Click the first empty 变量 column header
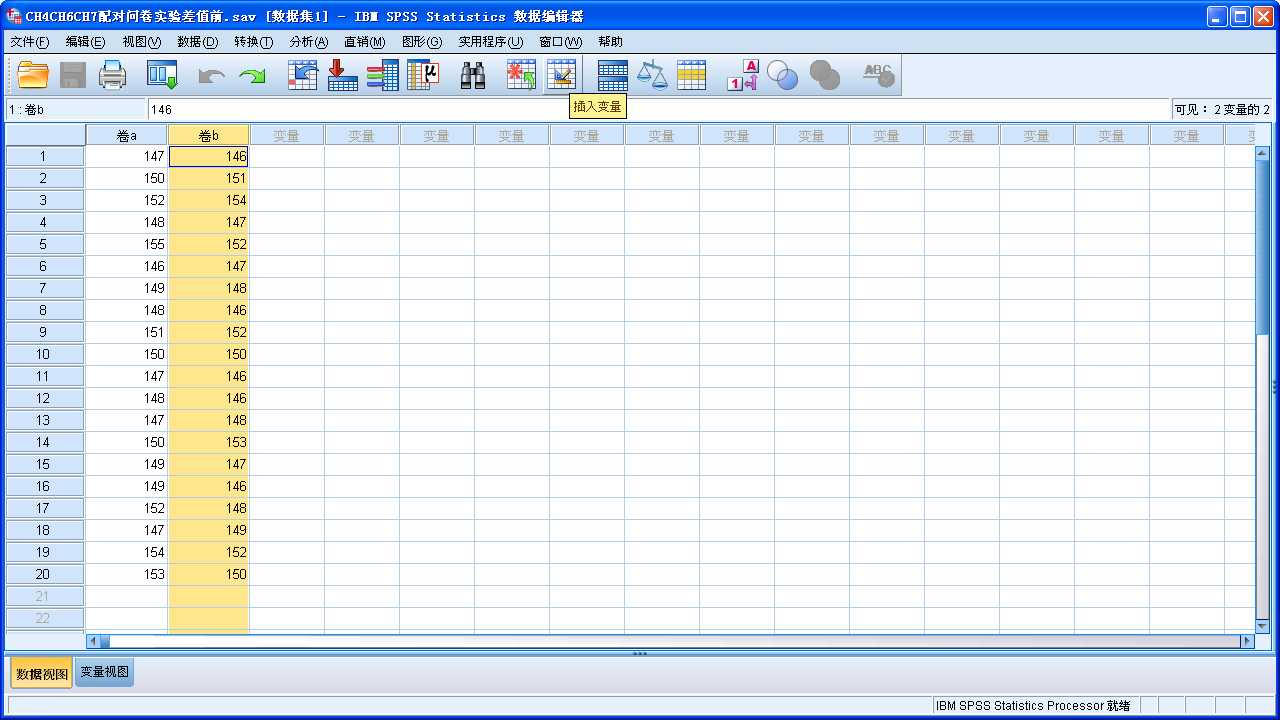Screen dimensions: 1280x720 287,135
